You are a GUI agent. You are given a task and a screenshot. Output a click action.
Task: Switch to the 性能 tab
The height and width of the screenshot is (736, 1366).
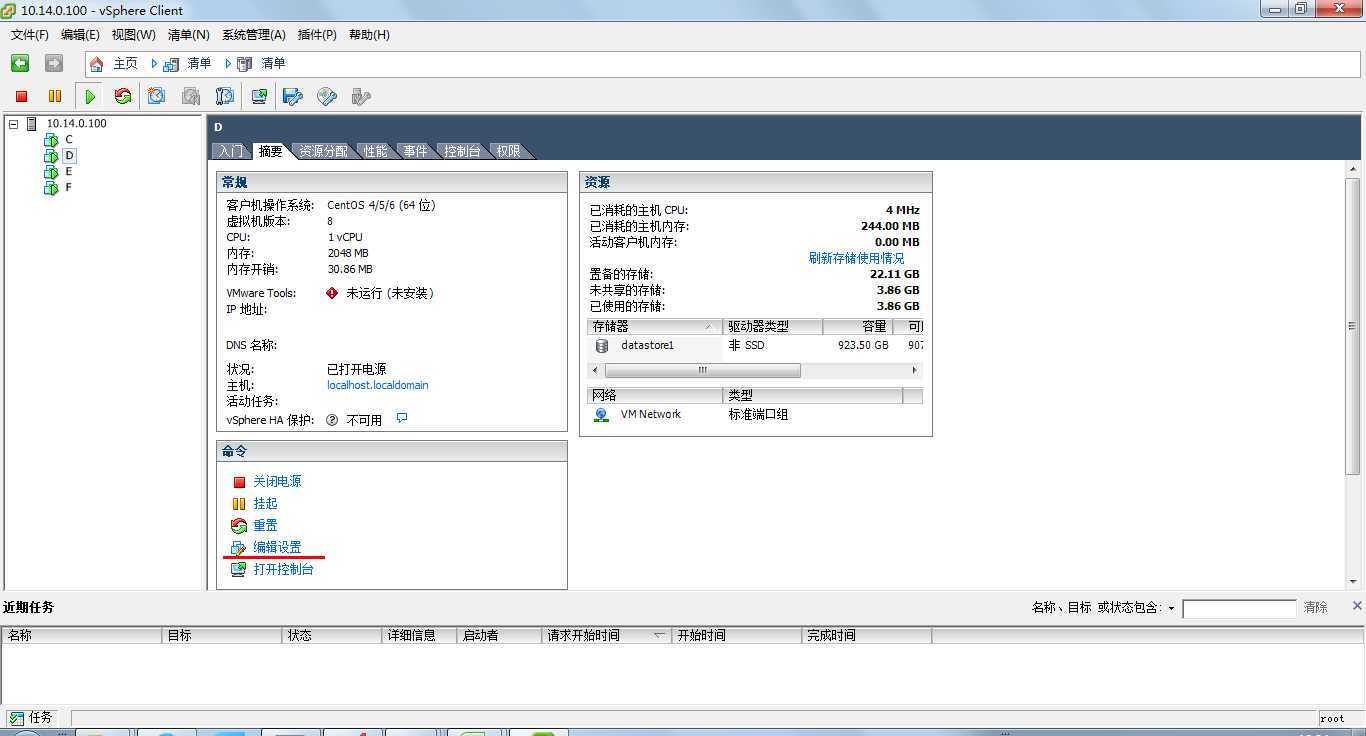click(x=375, y=151)
